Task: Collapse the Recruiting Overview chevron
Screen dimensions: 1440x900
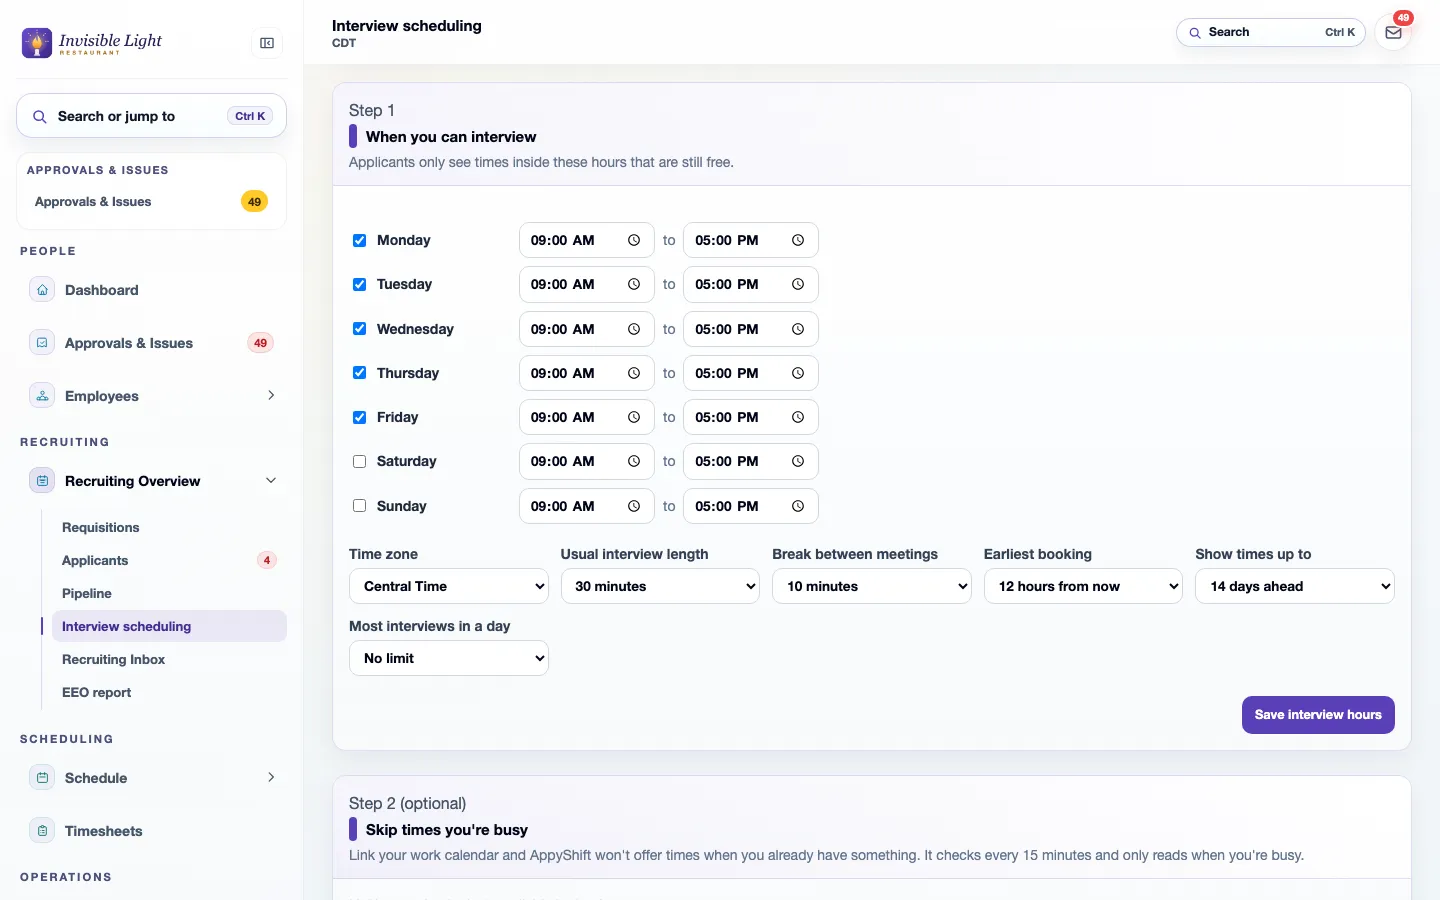Action: click(x=271, y=480)
